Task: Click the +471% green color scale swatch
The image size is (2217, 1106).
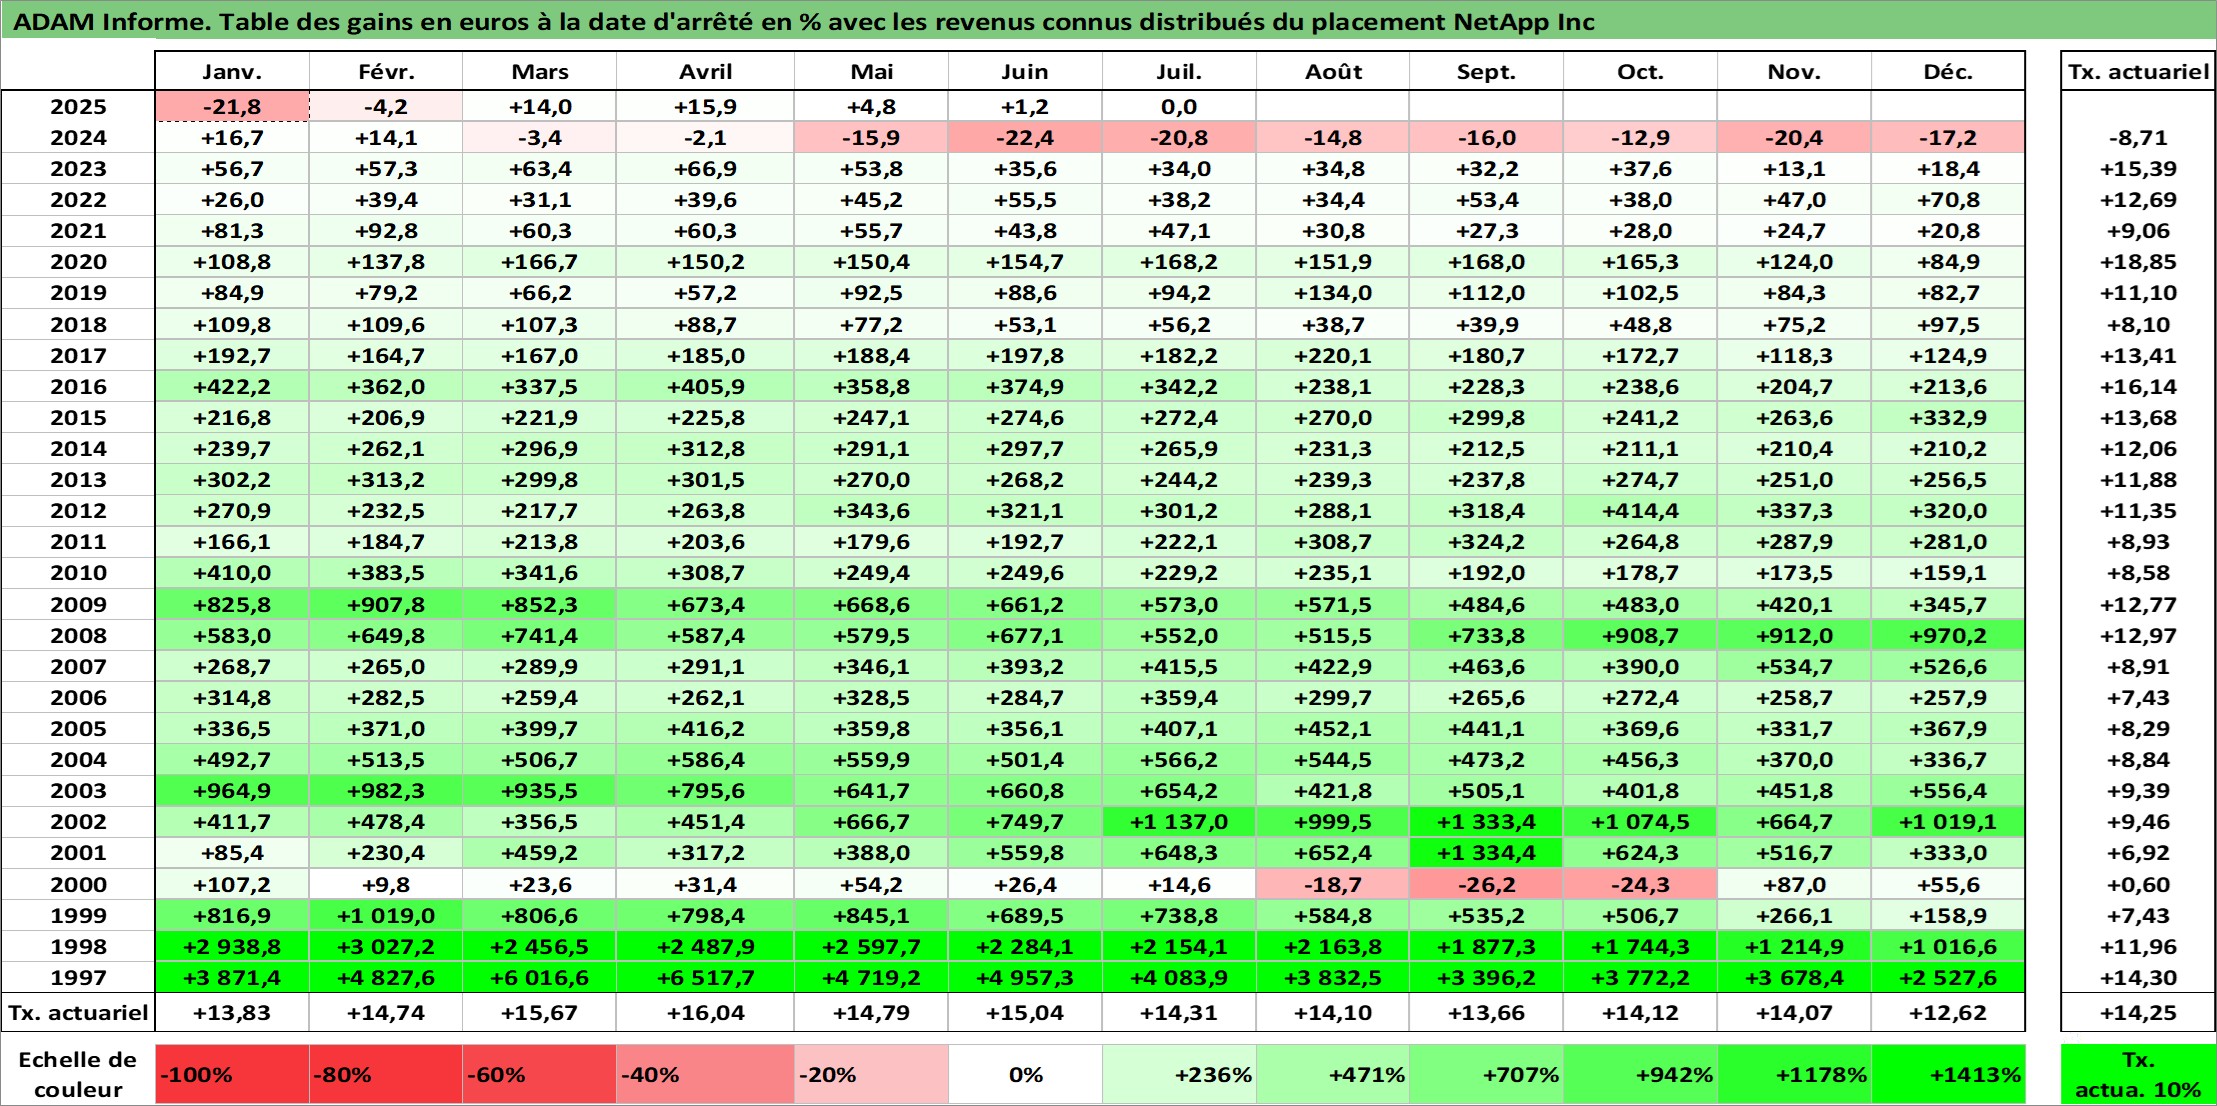Action: click(1333, 1075)
